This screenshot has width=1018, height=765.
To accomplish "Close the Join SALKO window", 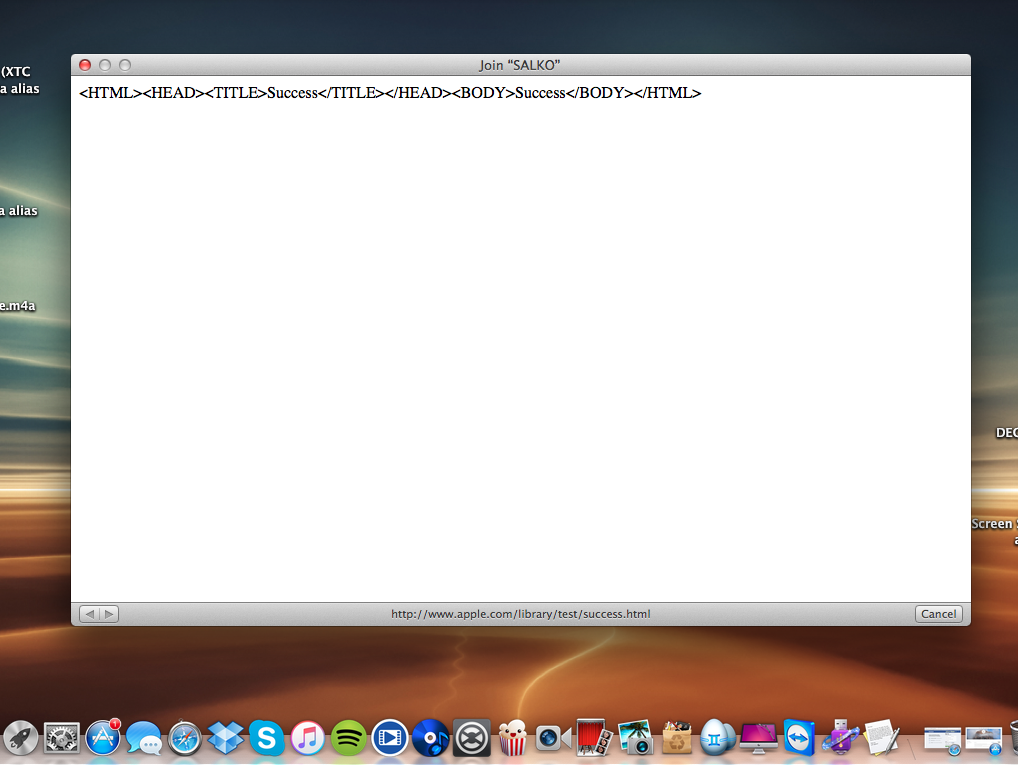I will click(x=85, y=65).
